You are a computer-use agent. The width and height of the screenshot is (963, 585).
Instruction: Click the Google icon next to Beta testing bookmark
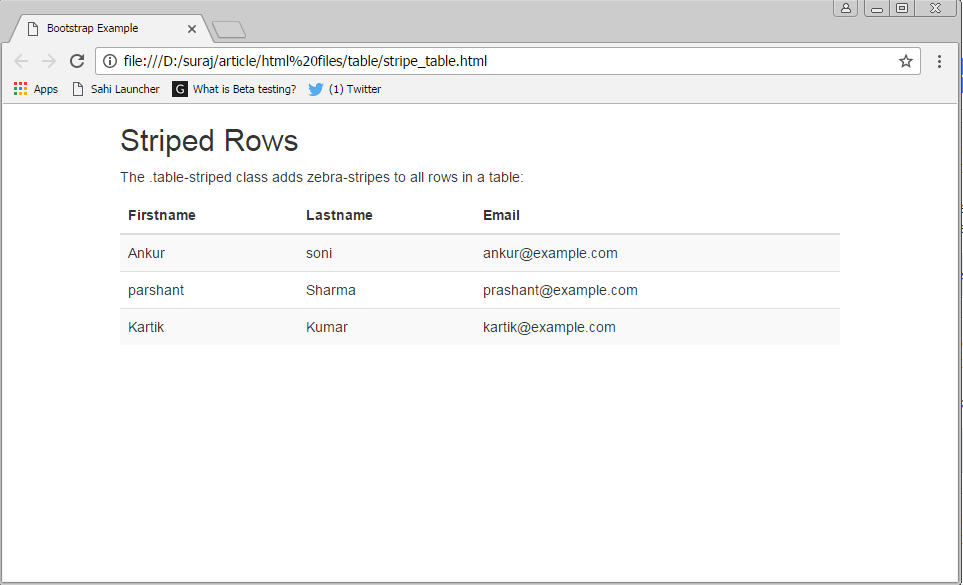point(179,89)
